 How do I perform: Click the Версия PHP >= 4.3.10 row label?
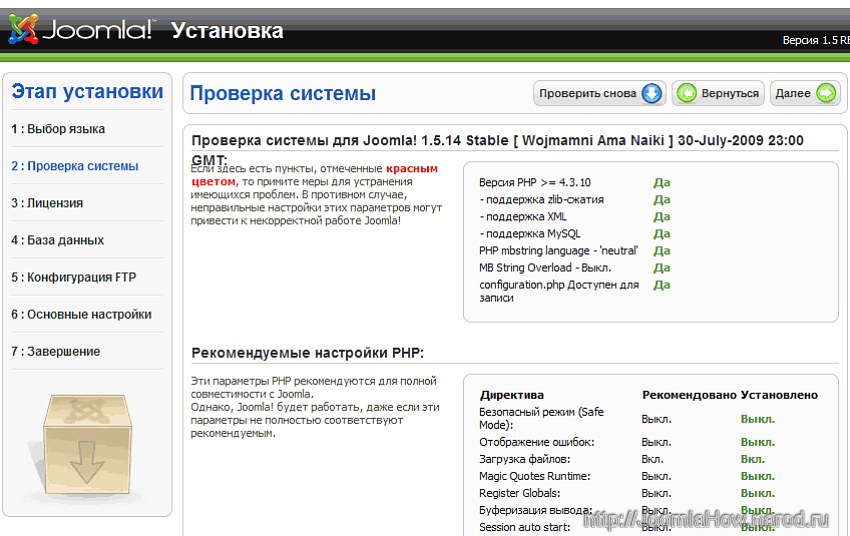click(x=535, y=183)
